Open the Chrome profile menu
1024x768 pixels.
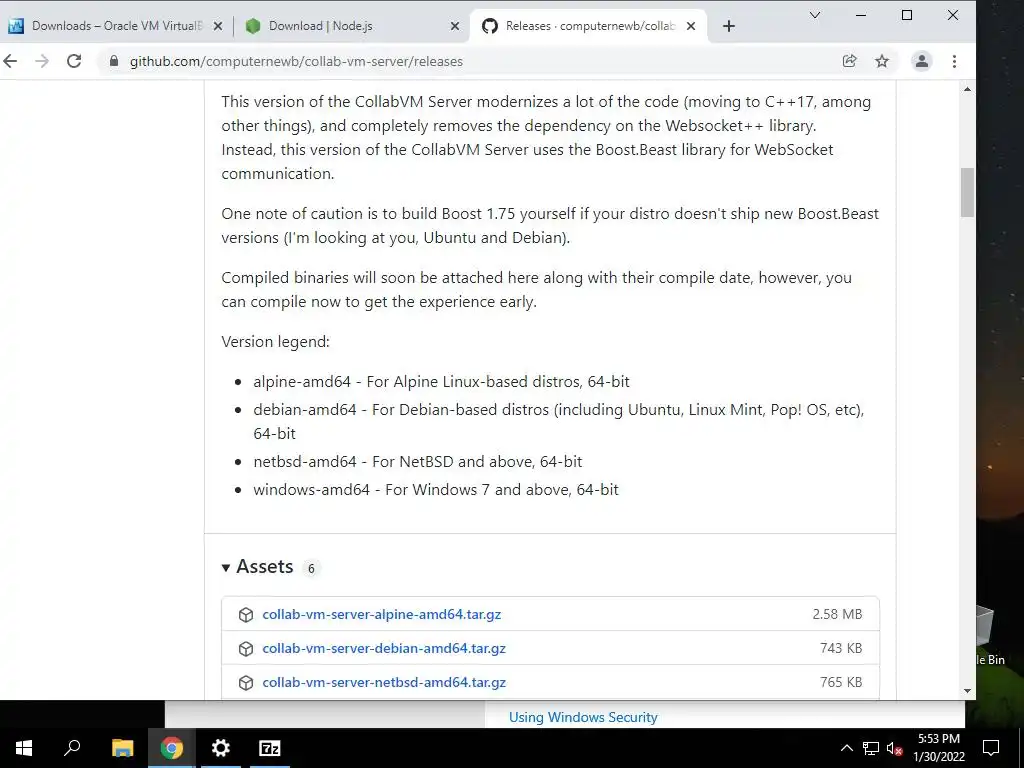[921, 61]
